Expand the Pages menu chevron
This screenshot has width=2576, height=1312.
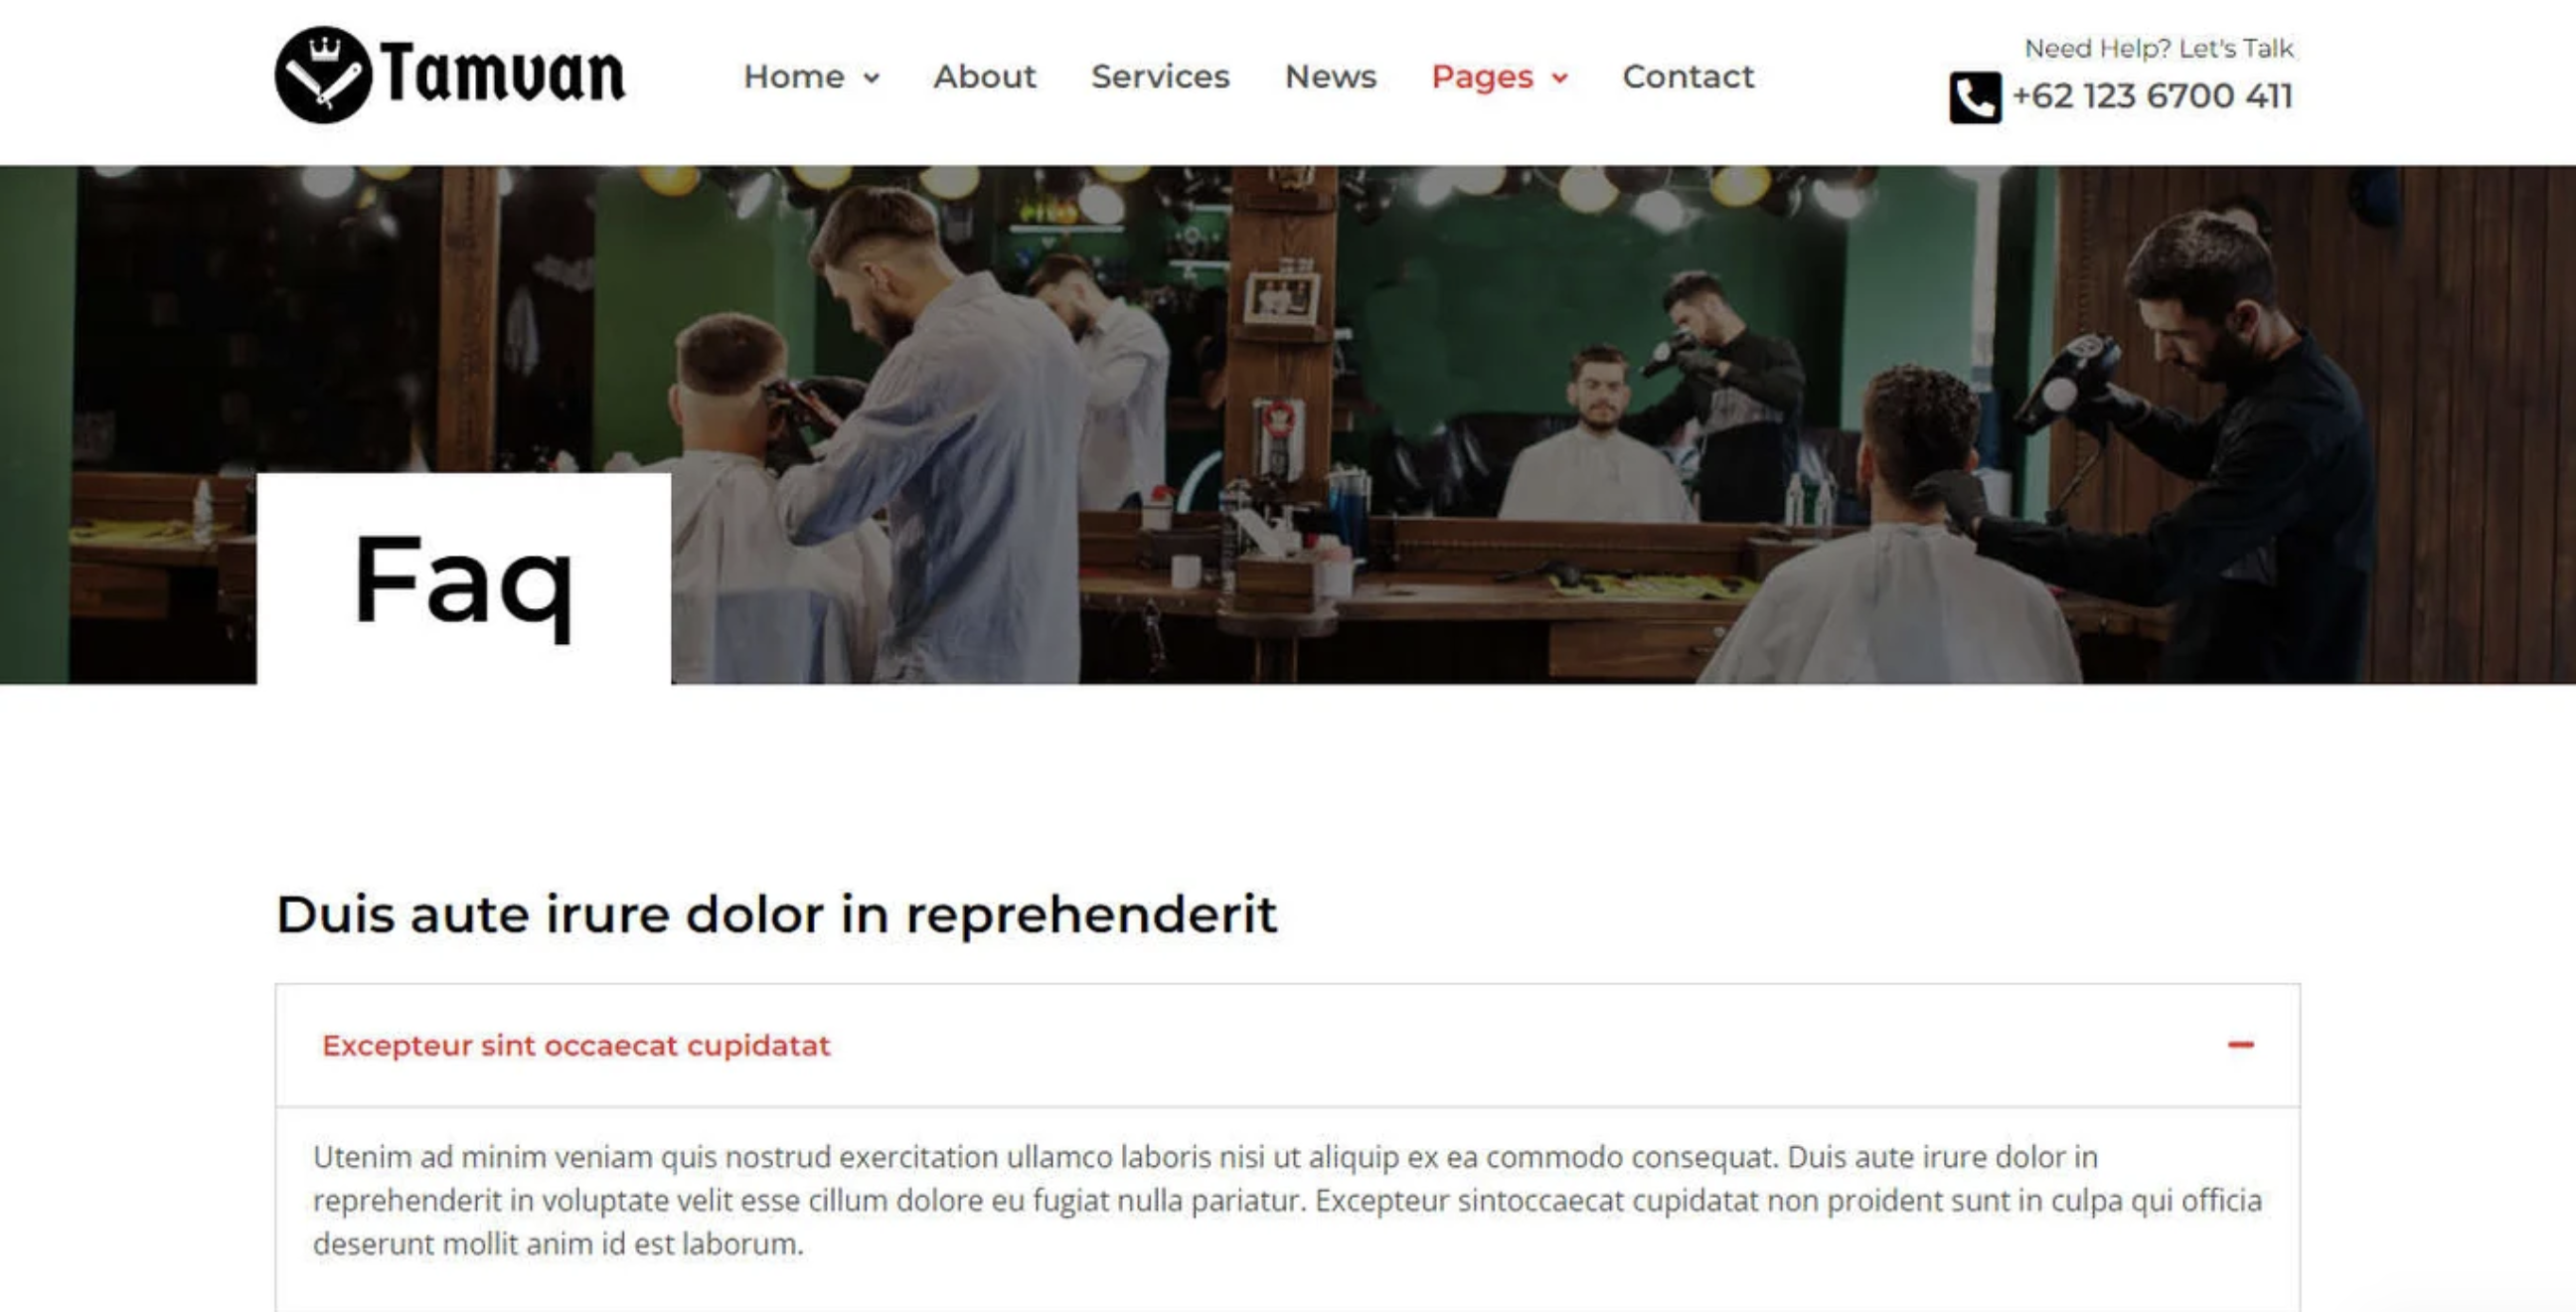coord(1560,78)
